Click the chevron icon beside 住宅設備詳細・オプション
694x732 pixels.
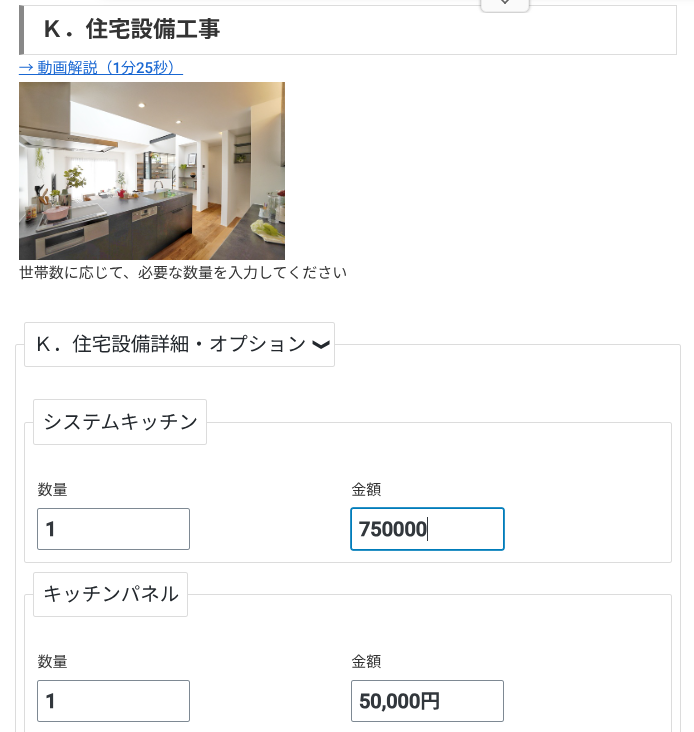click(x=321, y=345)
